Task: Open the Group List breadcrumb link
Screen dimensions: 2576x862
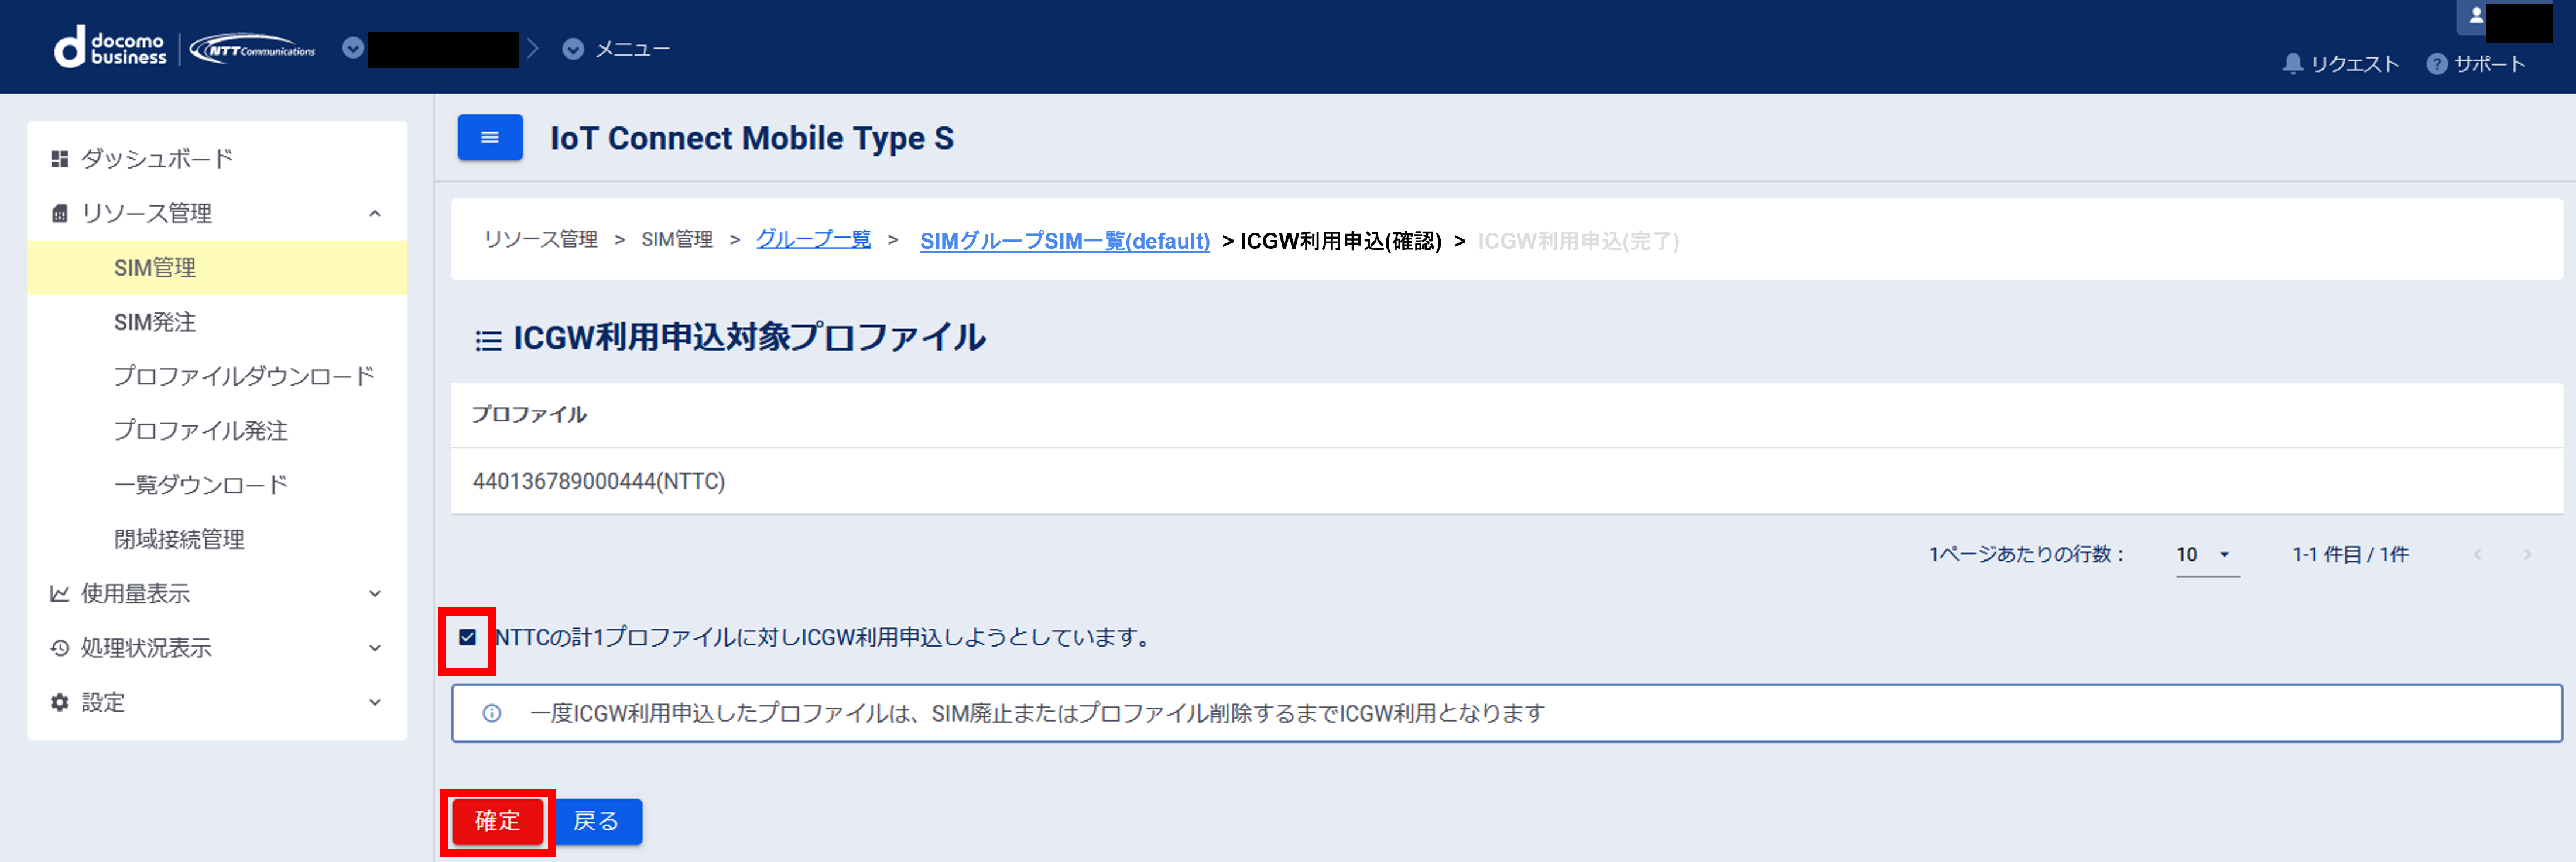Action: point(813,240)
